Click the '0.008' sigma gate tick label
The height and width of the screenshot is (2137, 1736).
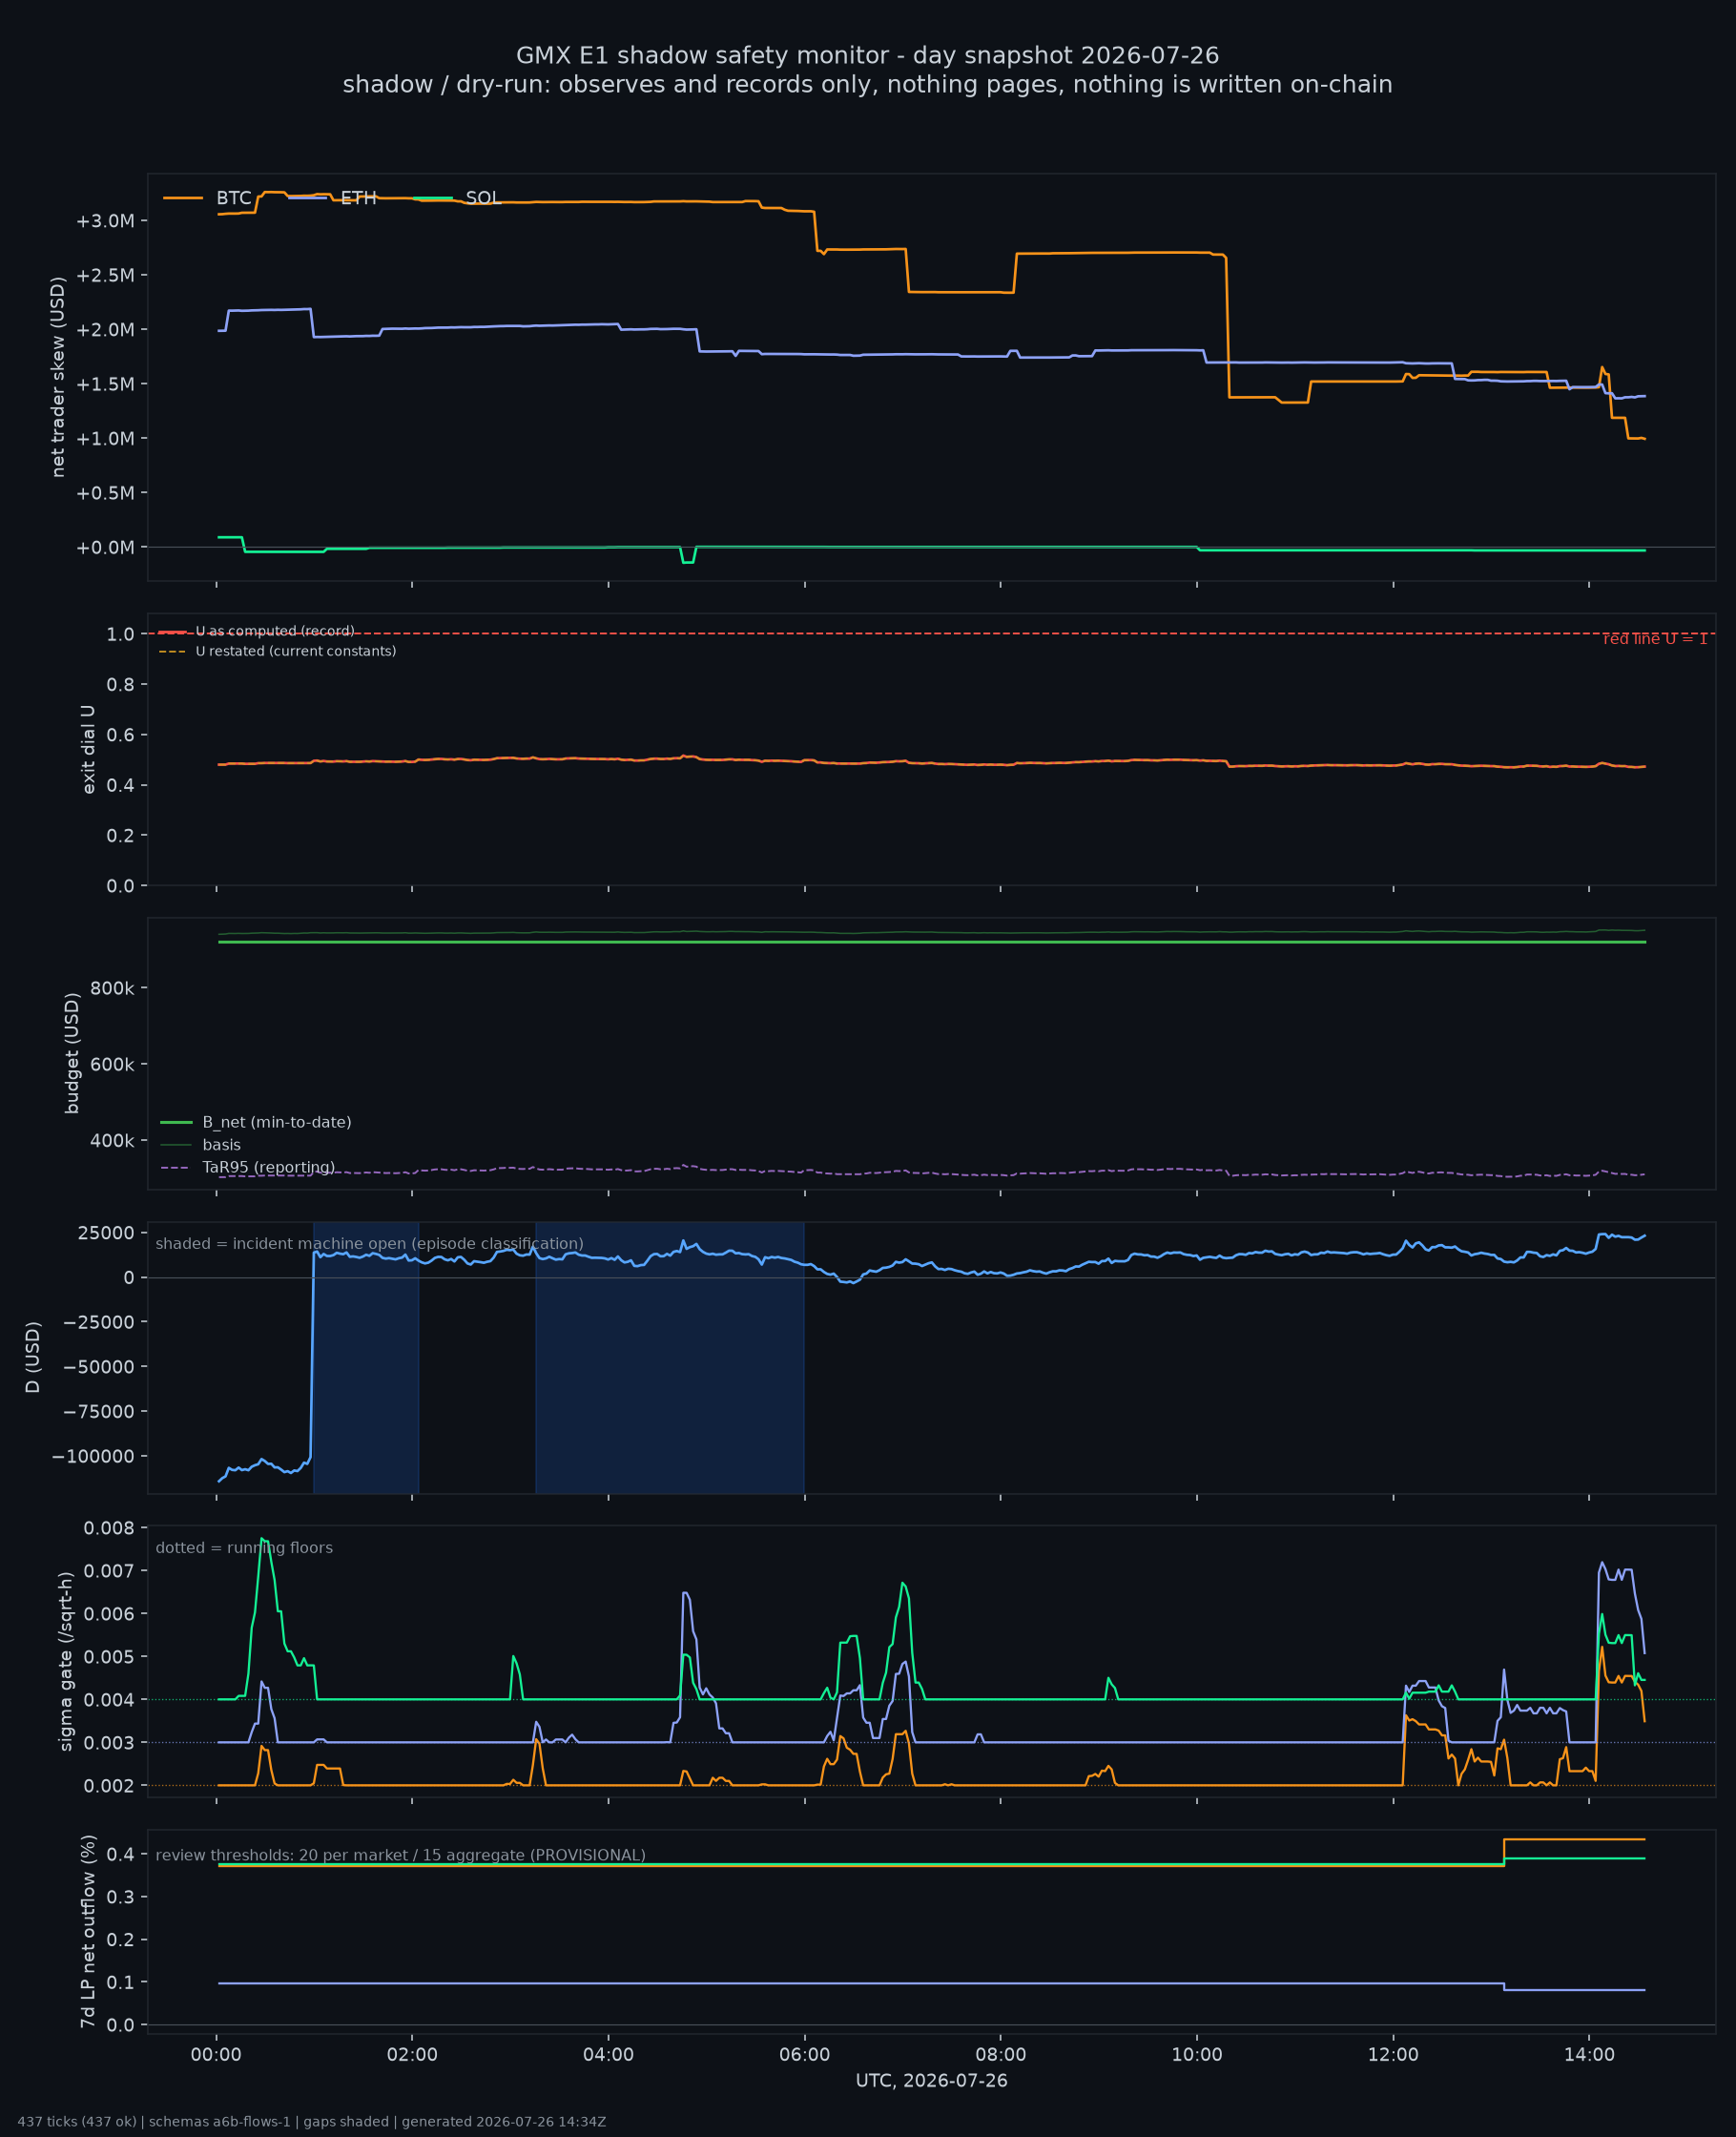109,1528
